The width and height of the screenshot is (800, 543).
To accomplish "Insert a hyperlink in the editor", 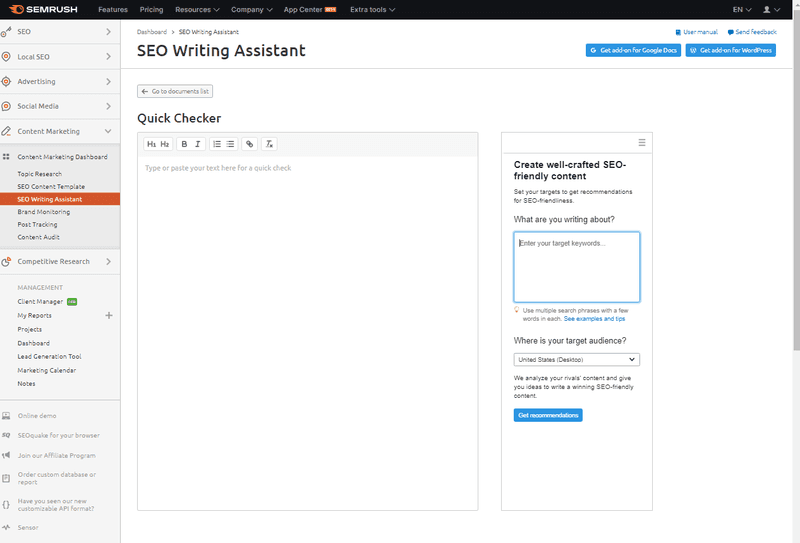I will [249, 144].
